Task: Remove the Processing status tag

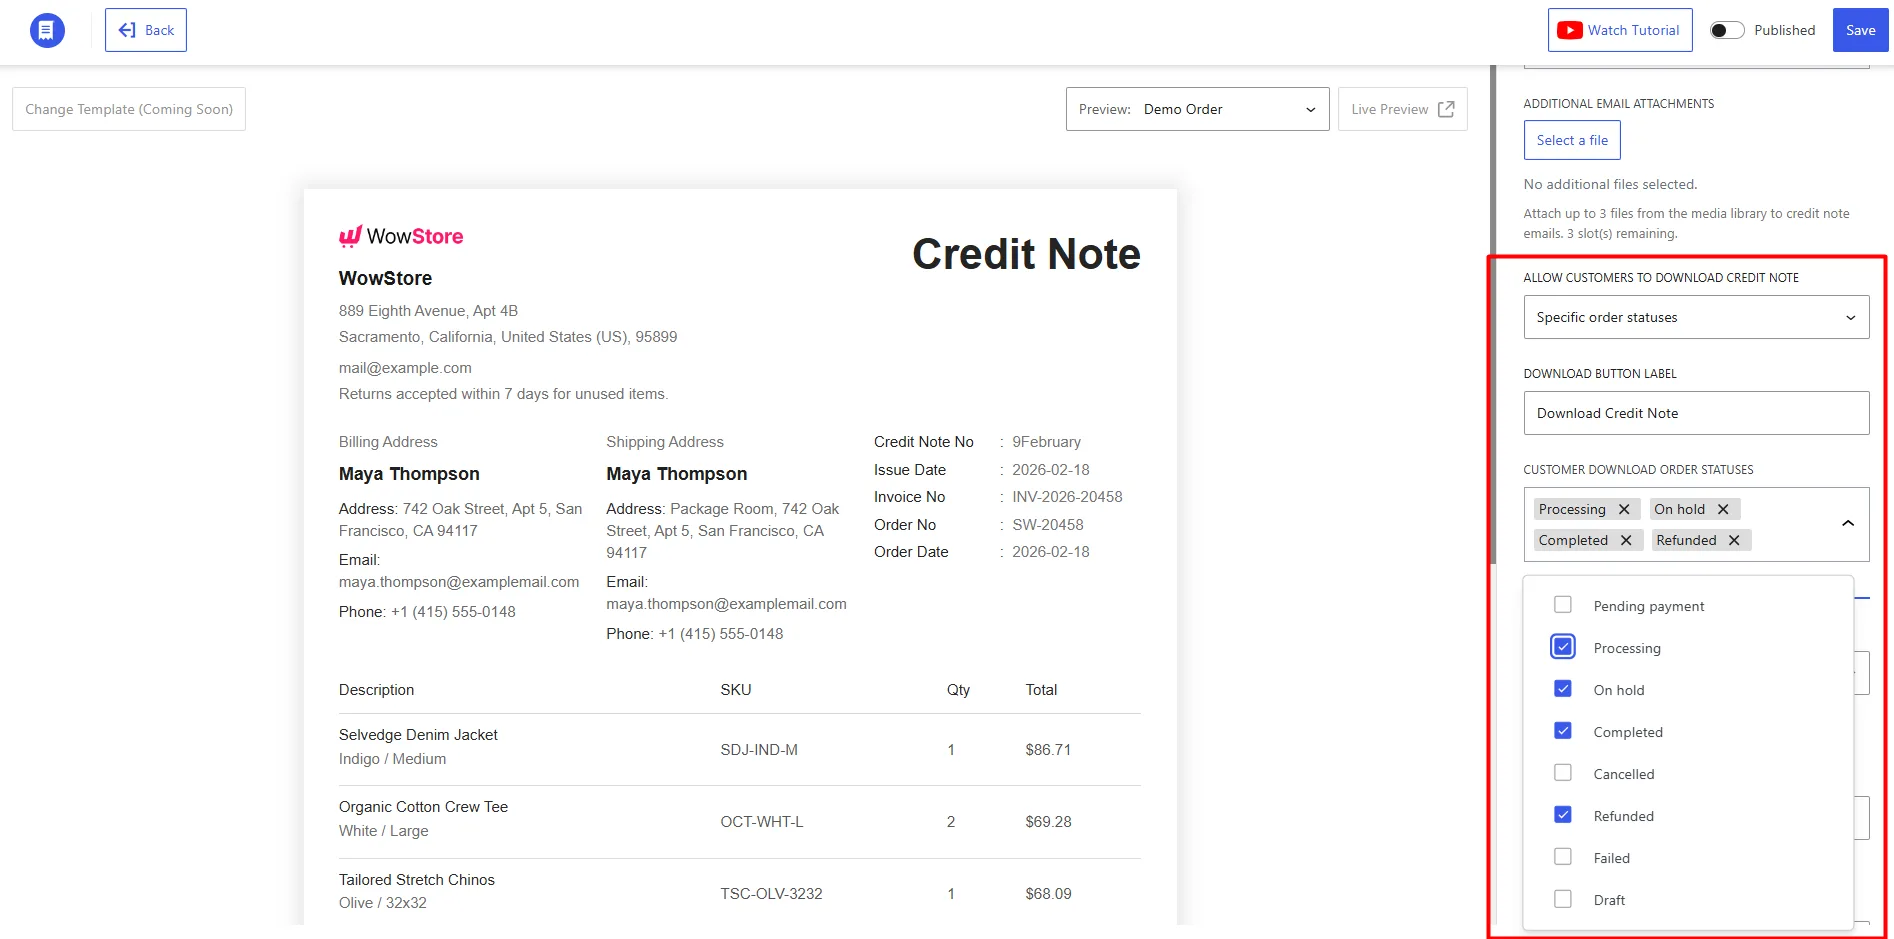Action: click(1624, 509)
